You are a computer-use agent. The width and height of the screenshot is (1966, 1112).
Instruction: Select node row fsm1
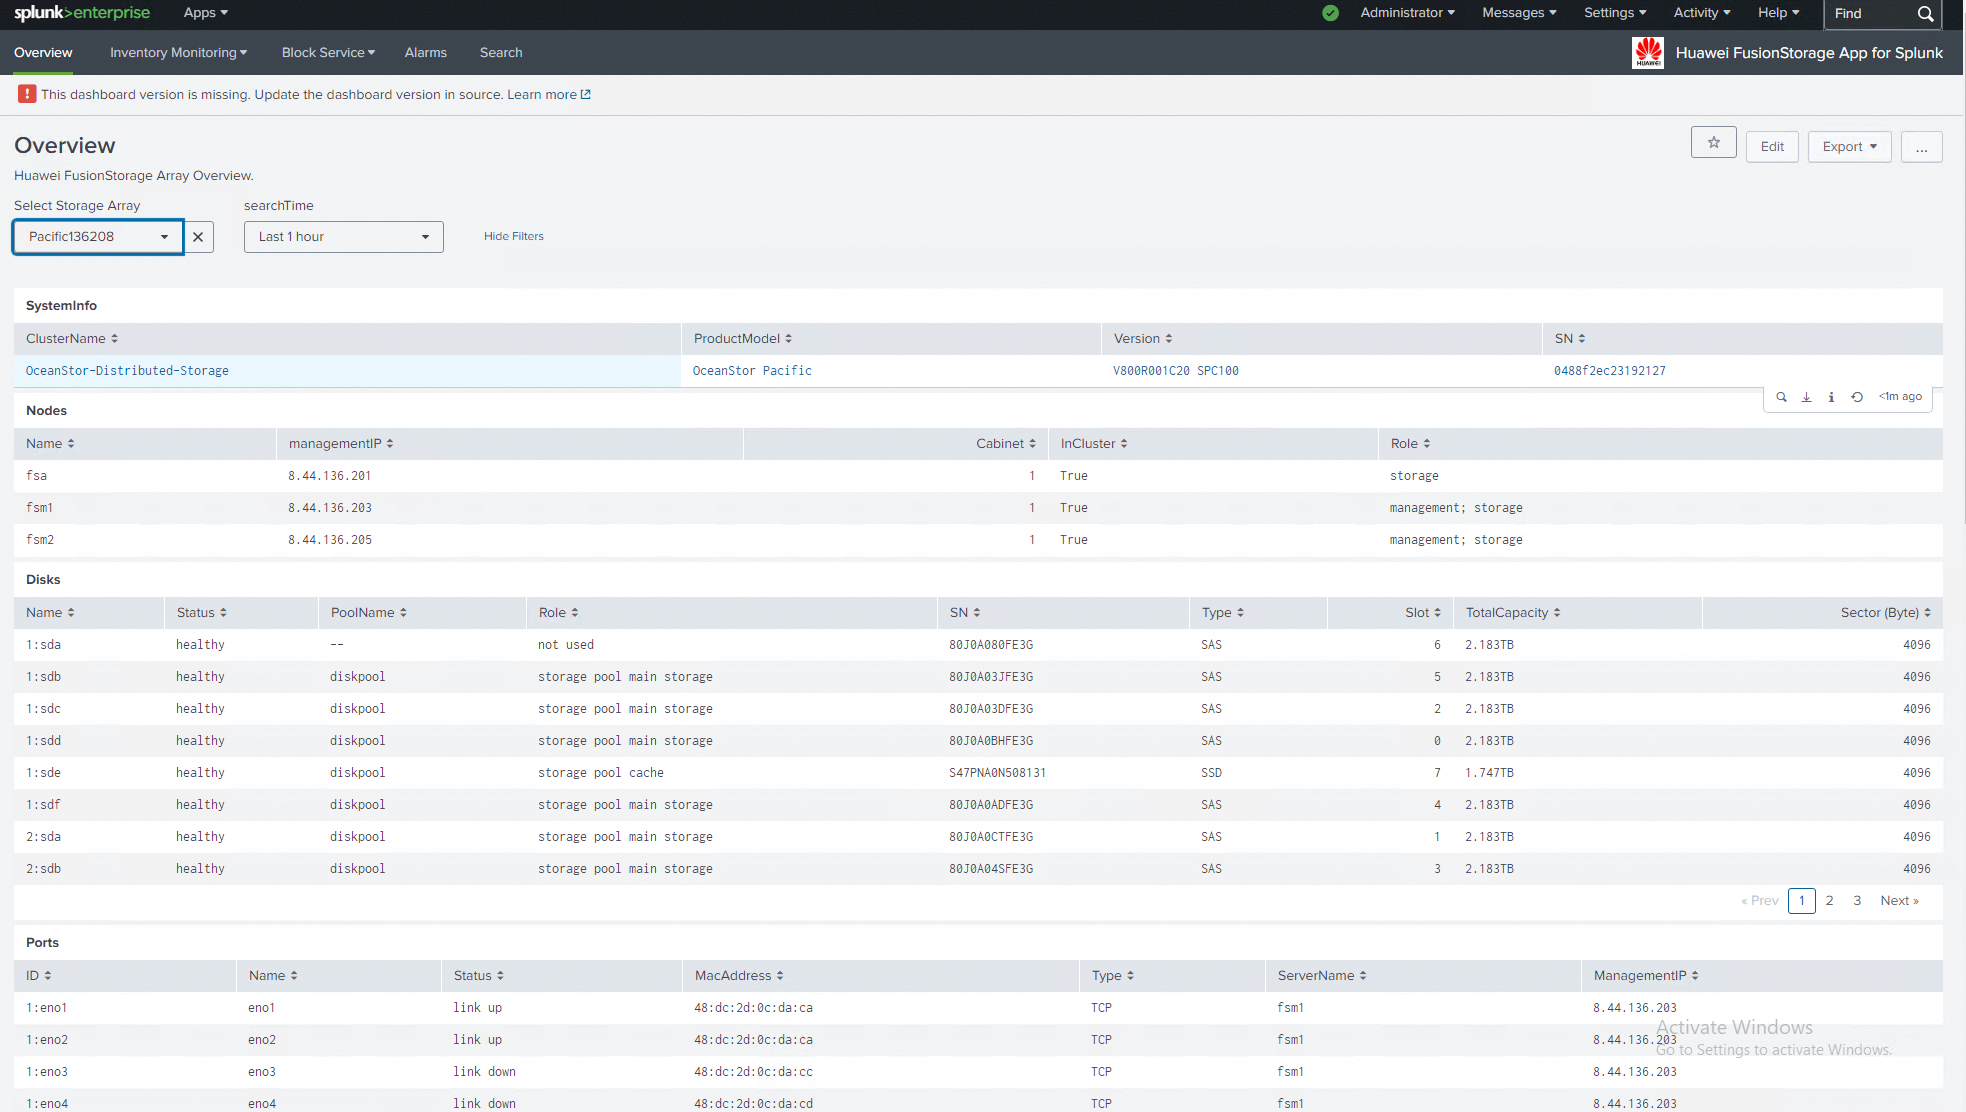coord(978,508)
